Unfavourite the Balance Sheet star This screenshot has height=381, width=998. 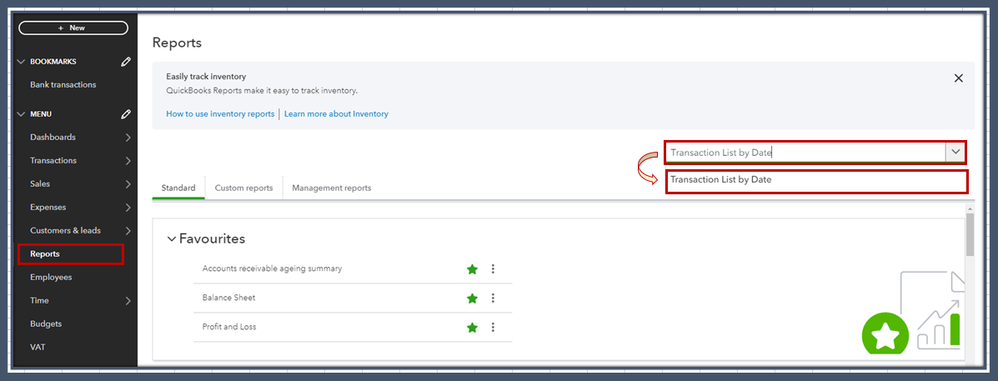pyautogui.click(x=472, y=298)
